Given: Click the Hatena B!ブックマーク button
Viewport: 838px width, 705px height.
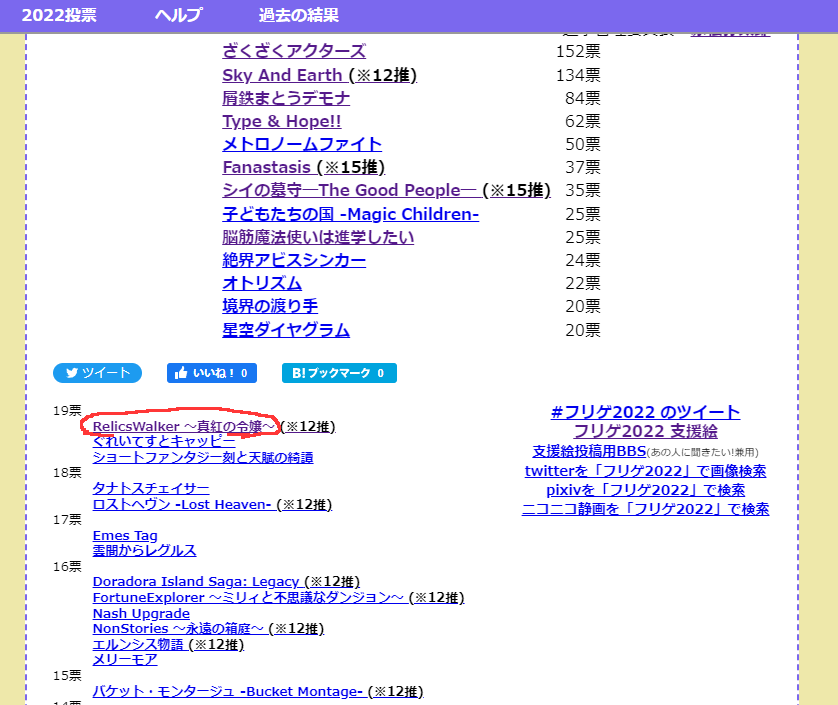Looking at the screenshot, I should (x=339, y=373).
